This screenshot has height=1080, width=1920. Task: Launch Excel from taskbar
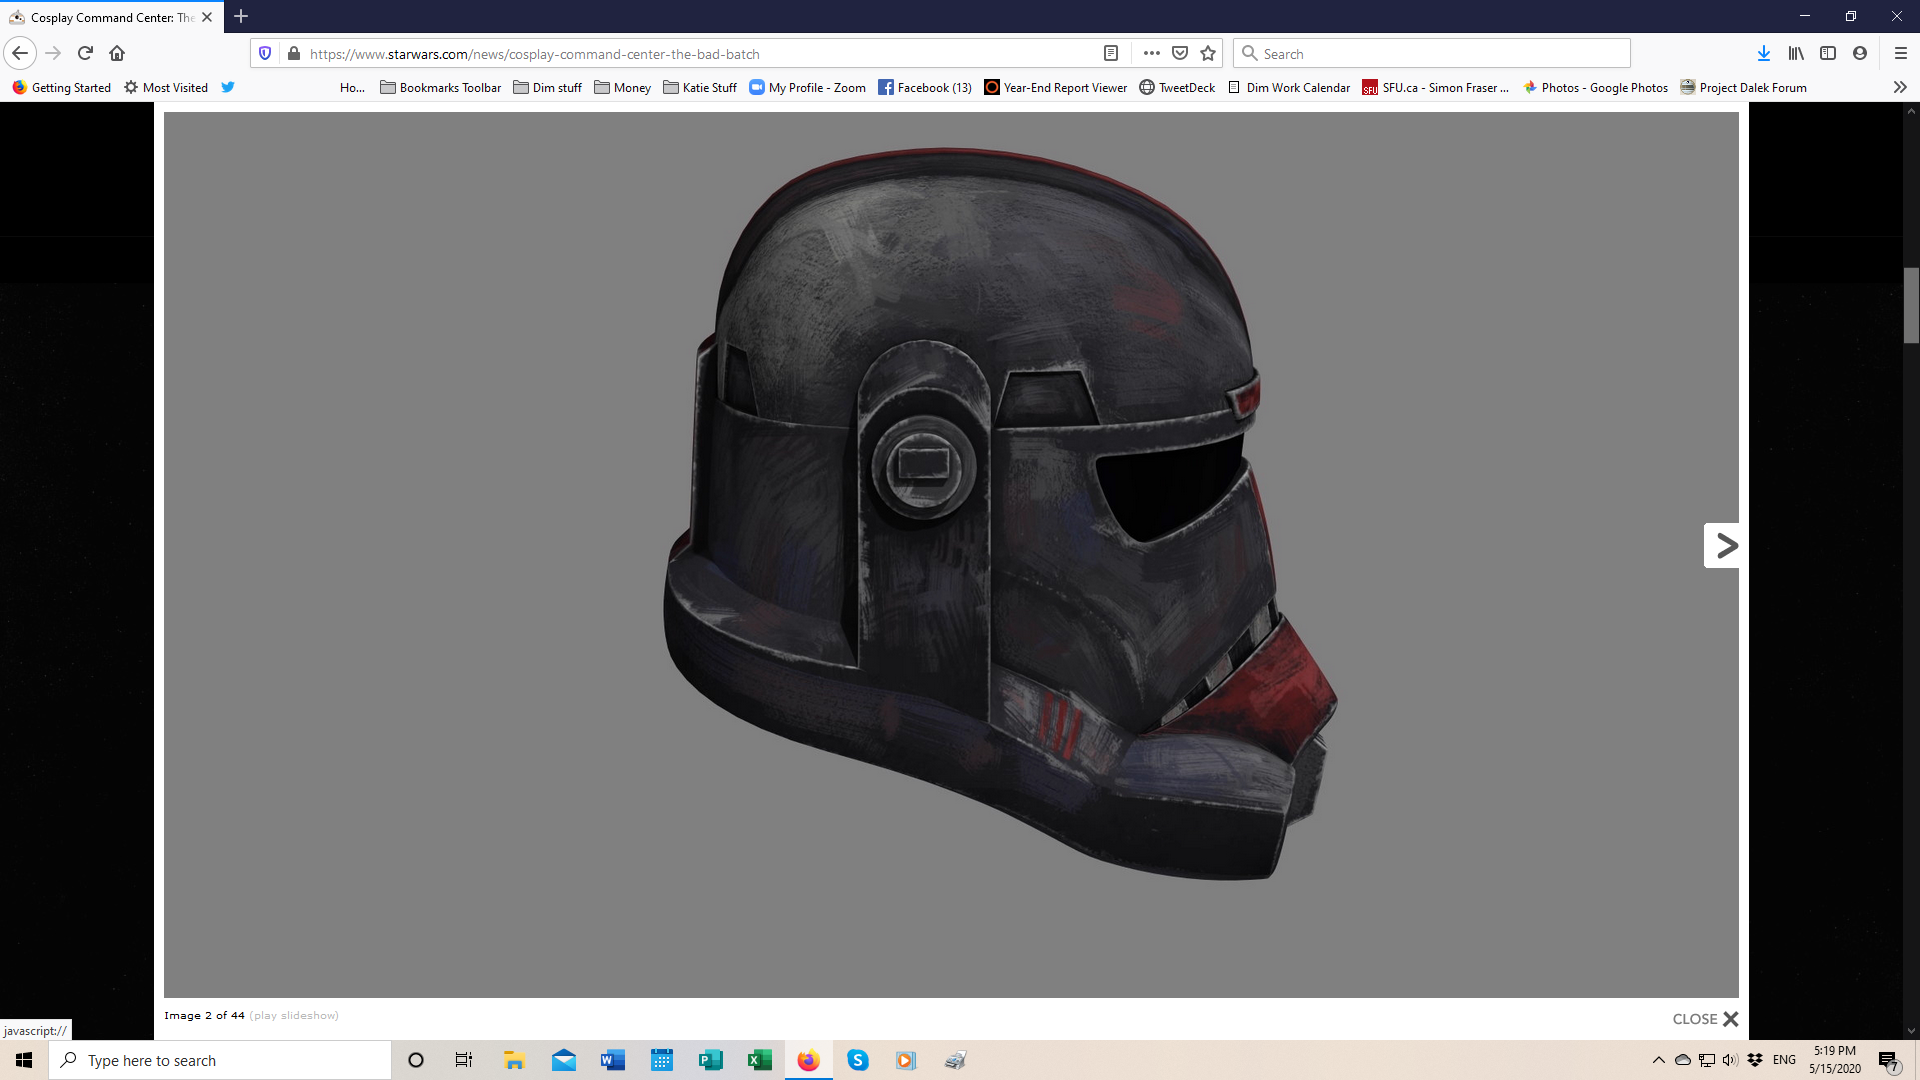pos(760,1060)
